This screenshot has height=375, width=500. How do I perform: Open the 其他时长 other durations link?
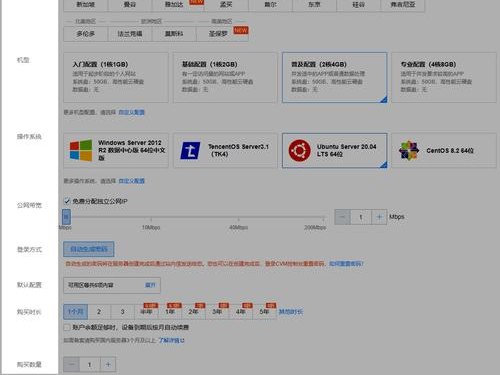point(291,312)
